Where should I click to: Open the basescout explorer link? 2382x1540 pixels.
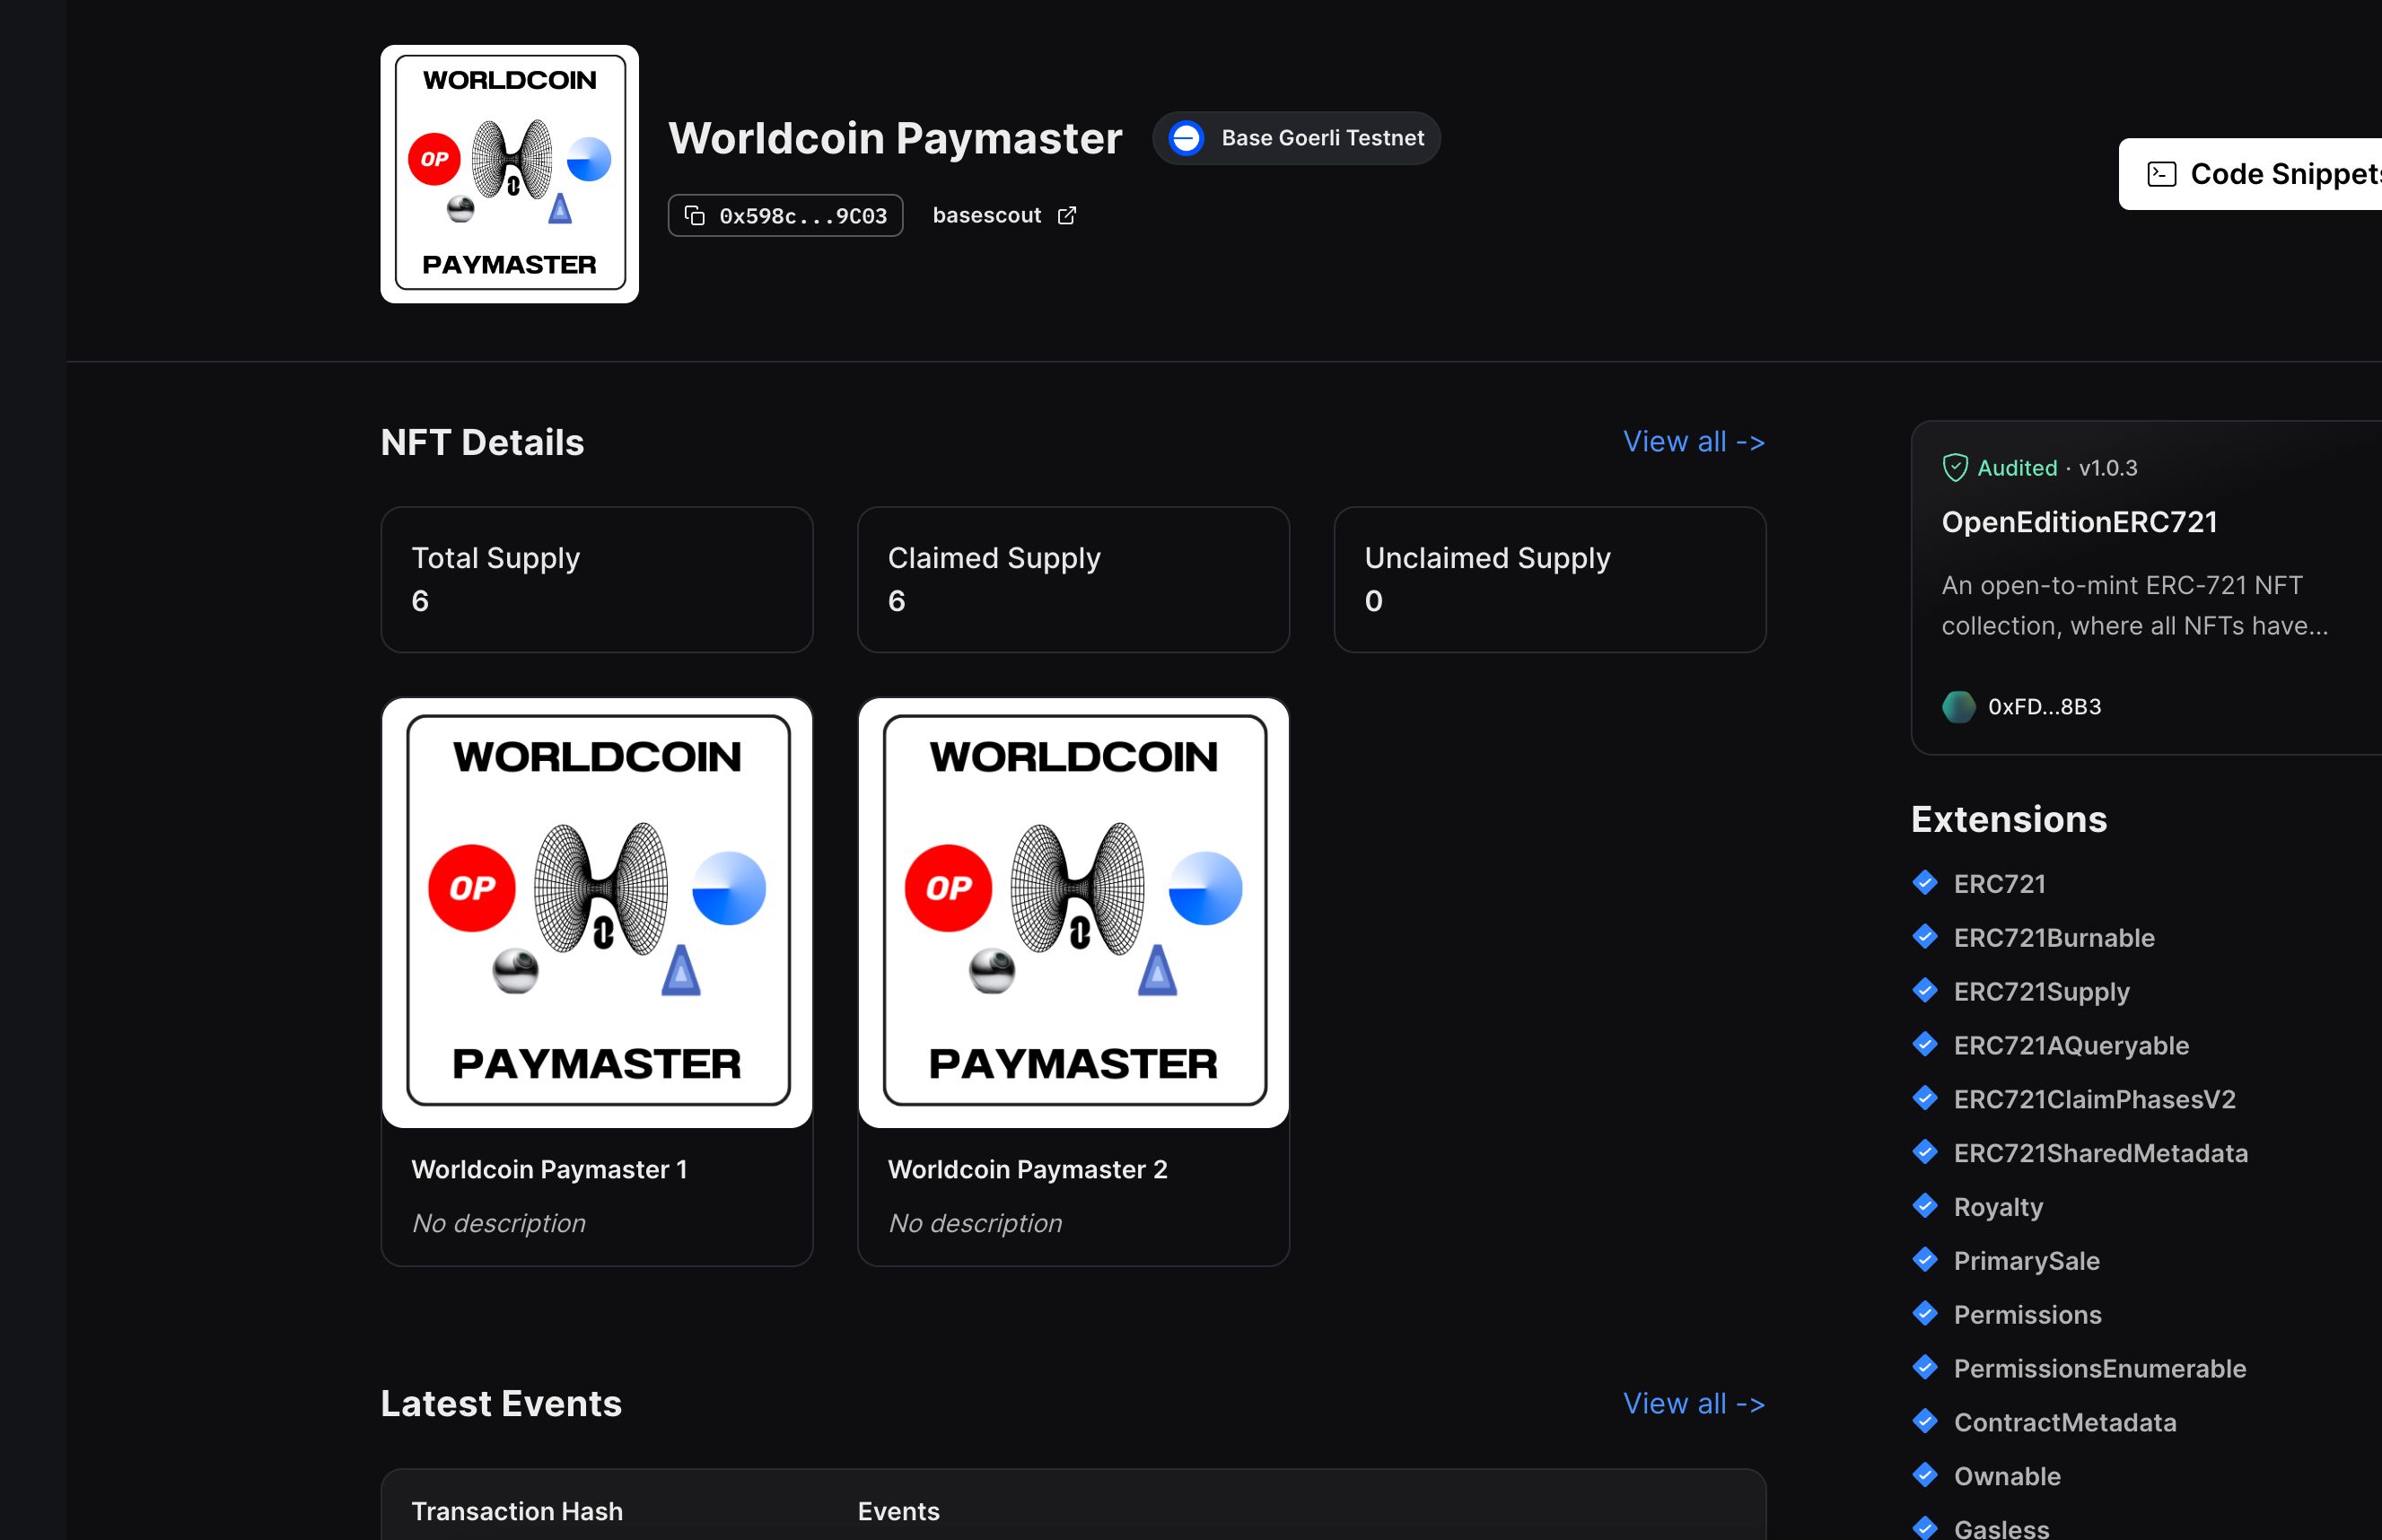[x=1004, y=215]
